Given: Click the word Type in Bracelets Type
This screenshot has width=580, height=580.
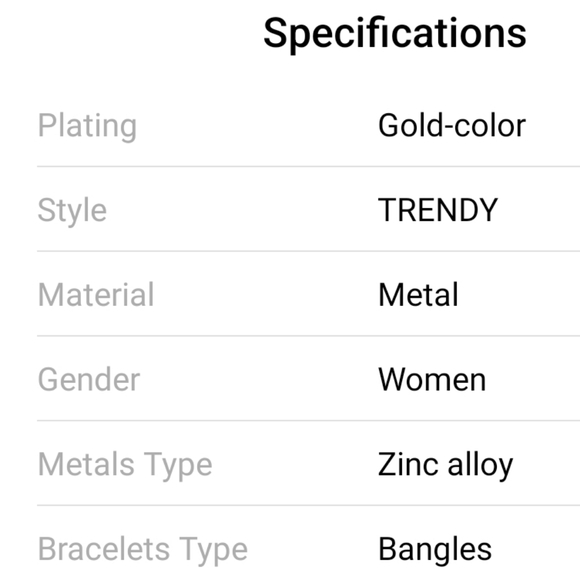Looking at the screenshot, I should (x=213, y=550).
